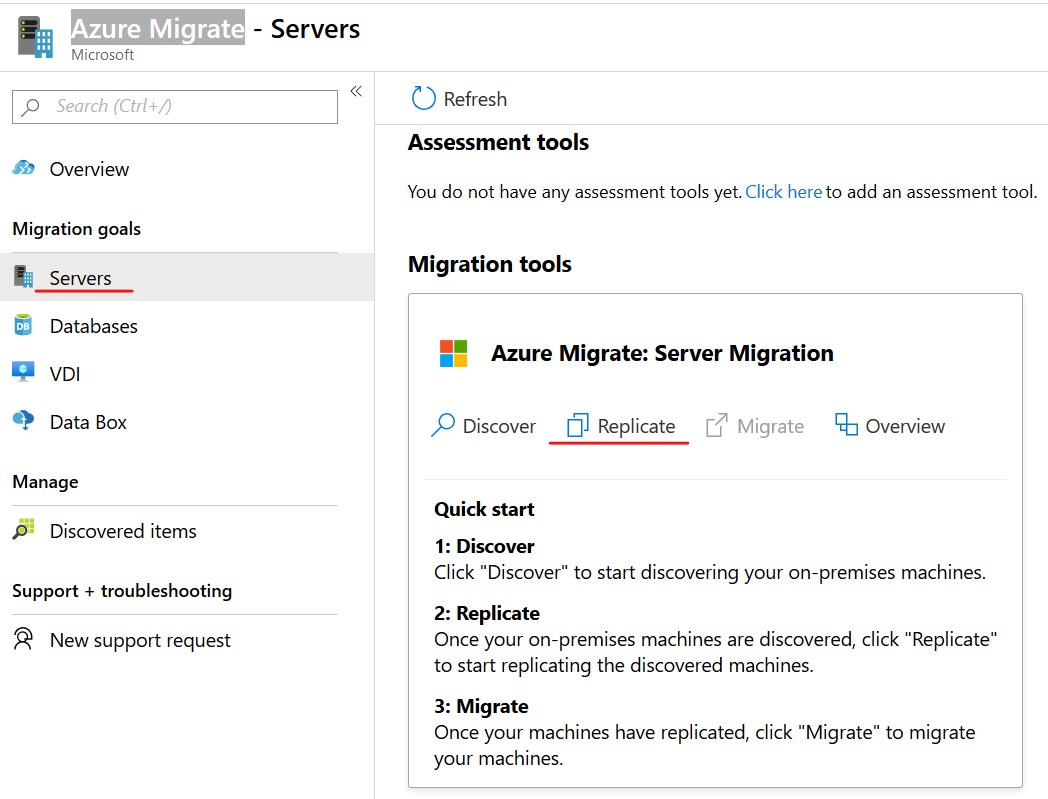Click the 'Microsoft' subtitle under the title

102,55
